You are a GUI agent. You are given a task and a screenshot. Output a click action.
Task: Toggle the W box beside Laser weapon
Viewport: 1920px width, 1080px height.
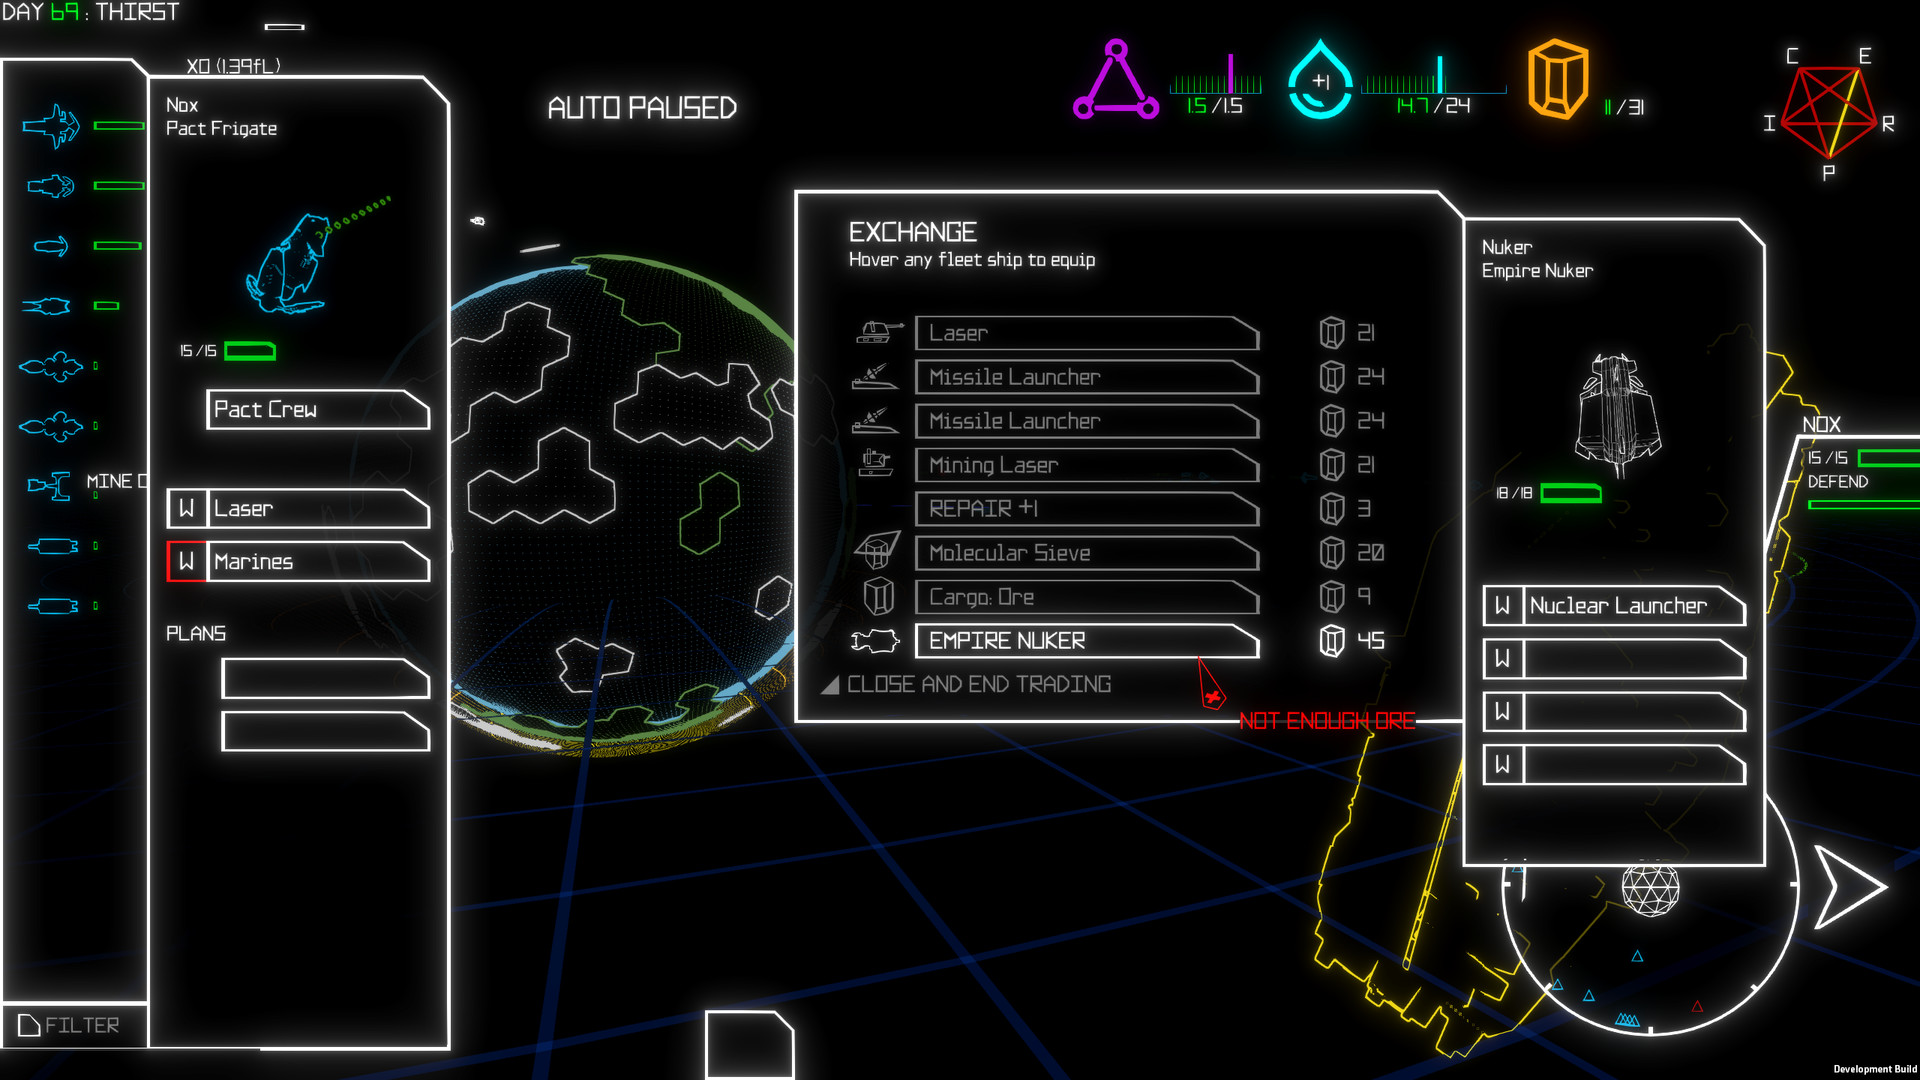186,509
